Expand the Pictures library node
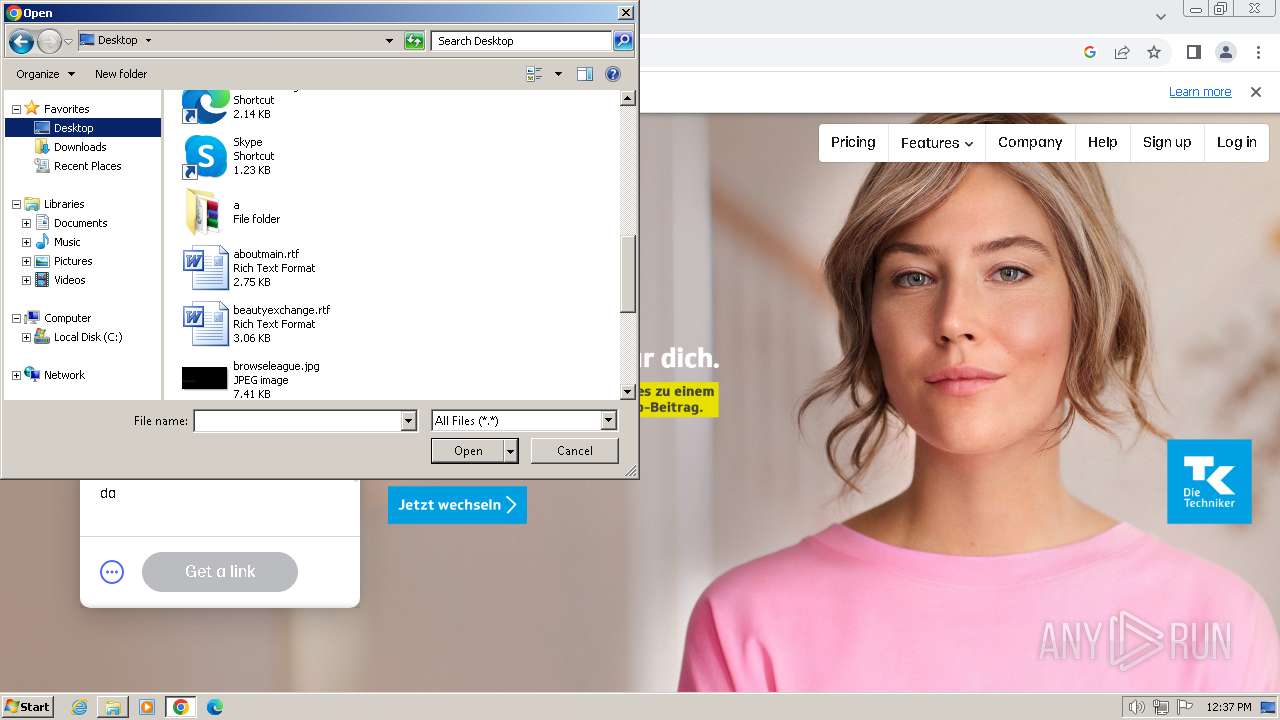1280x720 pixels. point(26,261)
